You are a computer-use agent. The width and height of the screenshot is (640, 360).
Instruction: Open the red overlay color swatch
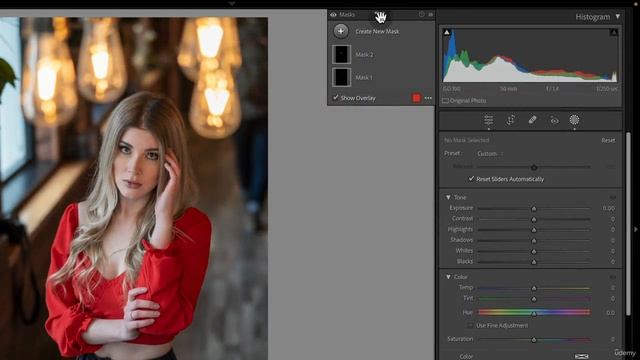pyautogui.click(x=416, y=98)
